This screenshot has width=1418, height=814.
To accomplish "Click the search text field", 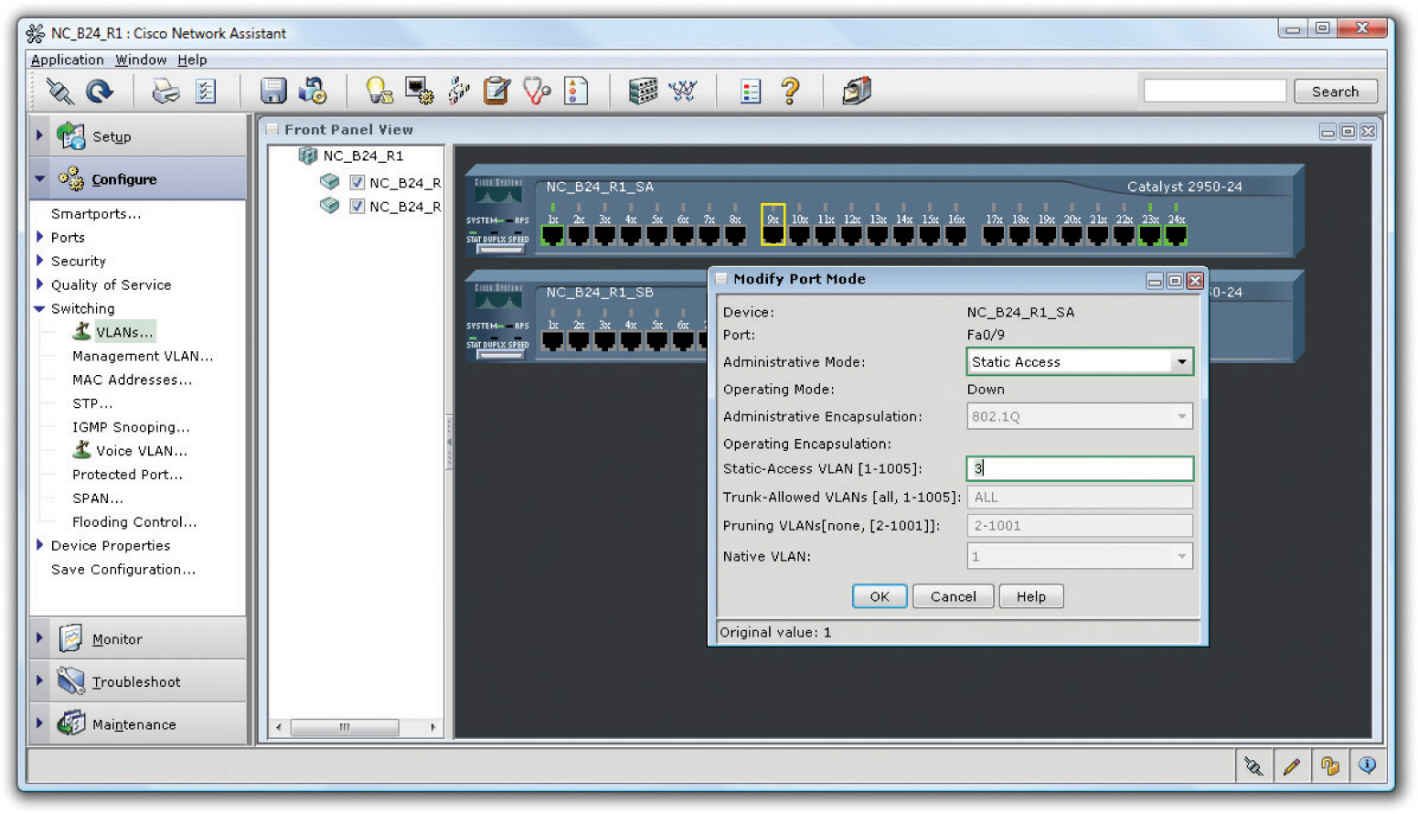I will click(x=1215, y=91).
